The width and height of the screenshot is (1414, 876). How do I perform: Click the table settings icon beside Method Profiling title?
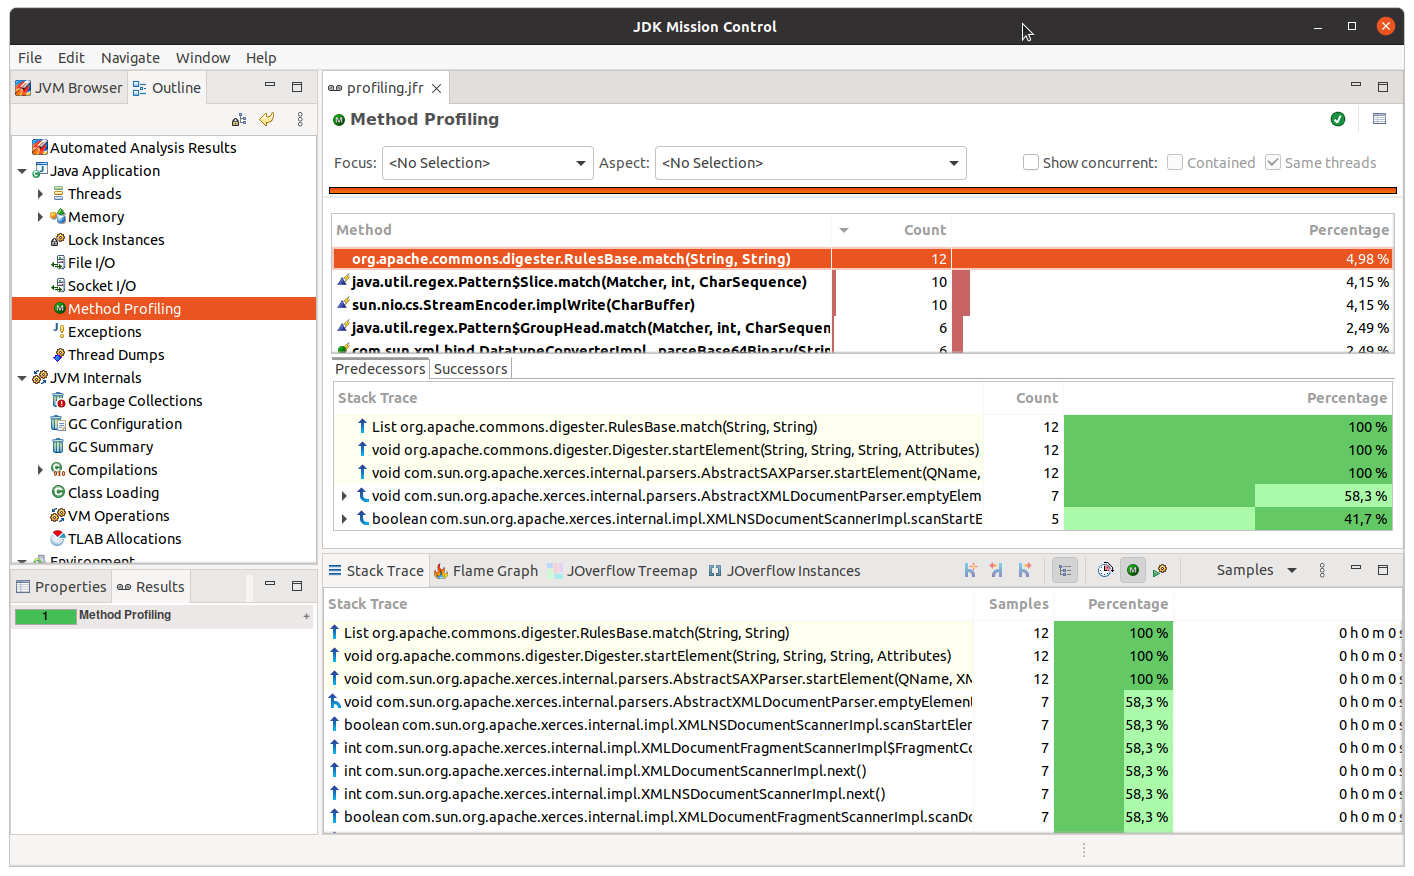pos(1379,119)
